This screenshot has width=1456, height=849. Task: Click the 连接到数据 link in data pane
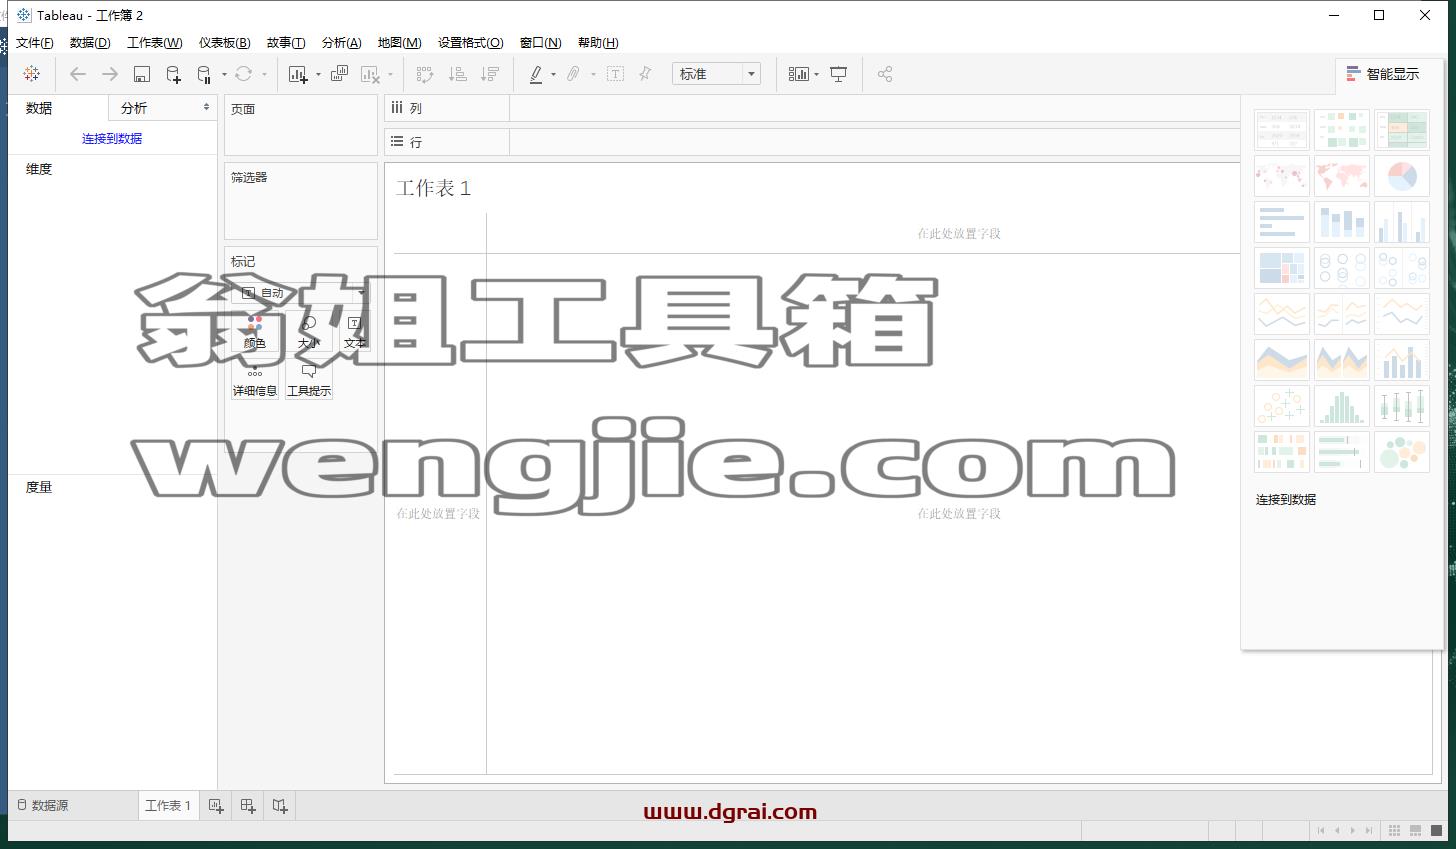click(x=112, y=139)
